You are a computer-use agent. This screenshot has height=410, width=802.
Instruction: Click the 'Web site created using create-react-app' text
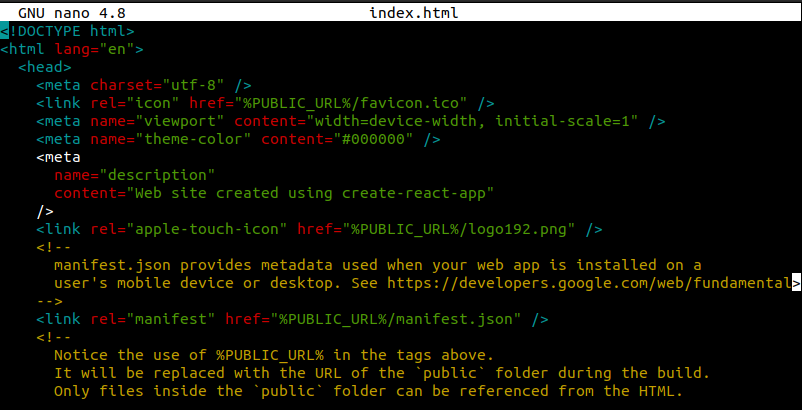click(x=310, y=193)
